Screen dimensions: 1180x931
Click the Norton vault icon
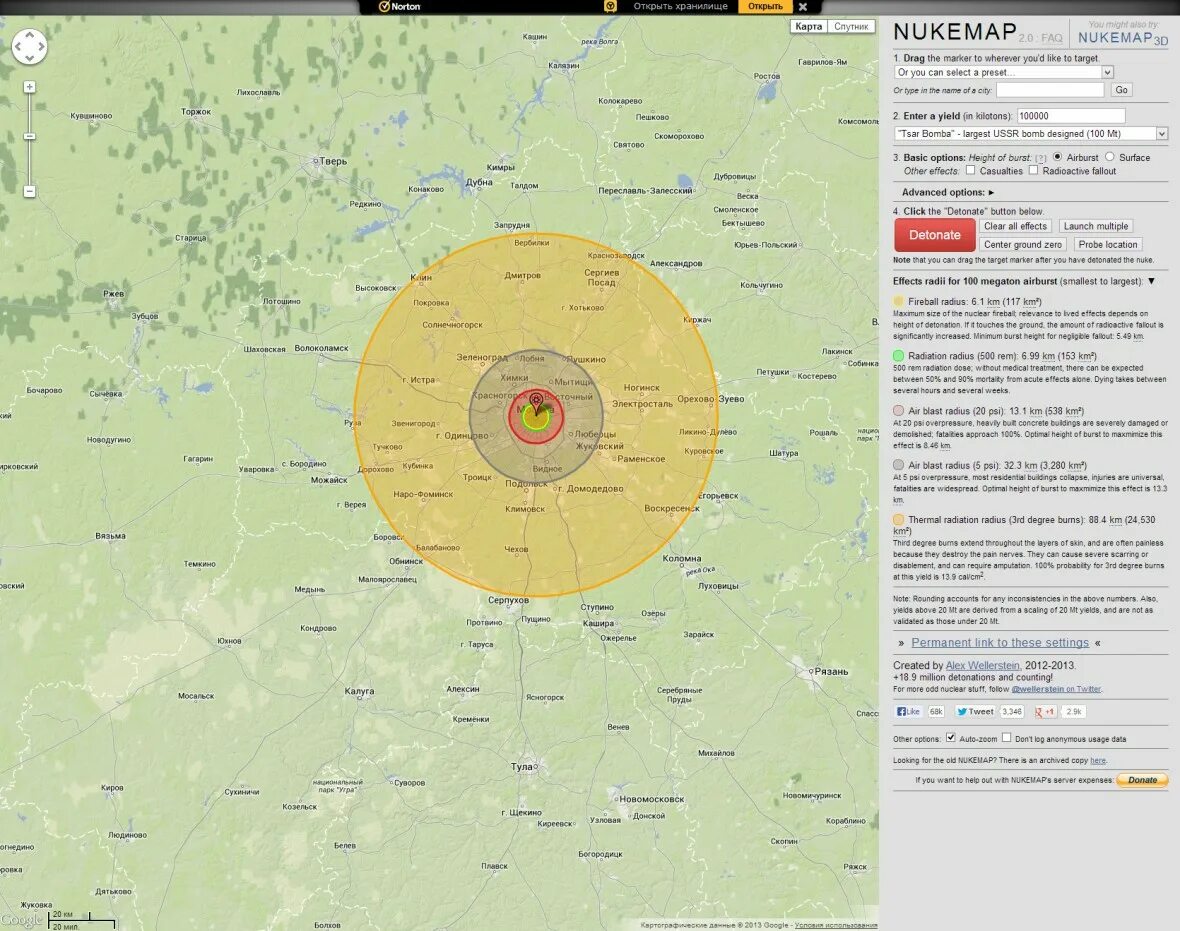pos(610,6)
